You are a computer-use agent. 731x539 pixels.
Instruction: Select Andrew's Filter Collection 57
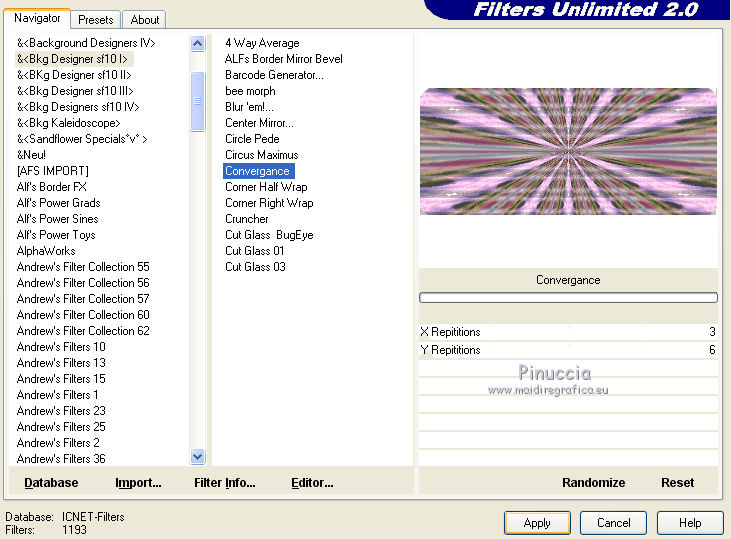pos(83,299)
